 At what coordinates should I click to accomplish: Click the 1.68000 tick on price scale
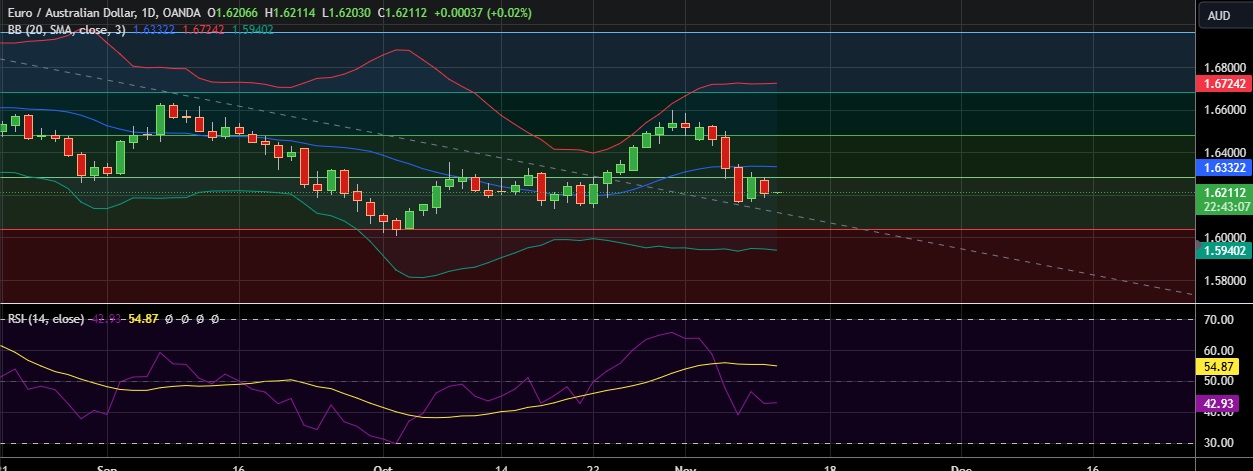1224,69
